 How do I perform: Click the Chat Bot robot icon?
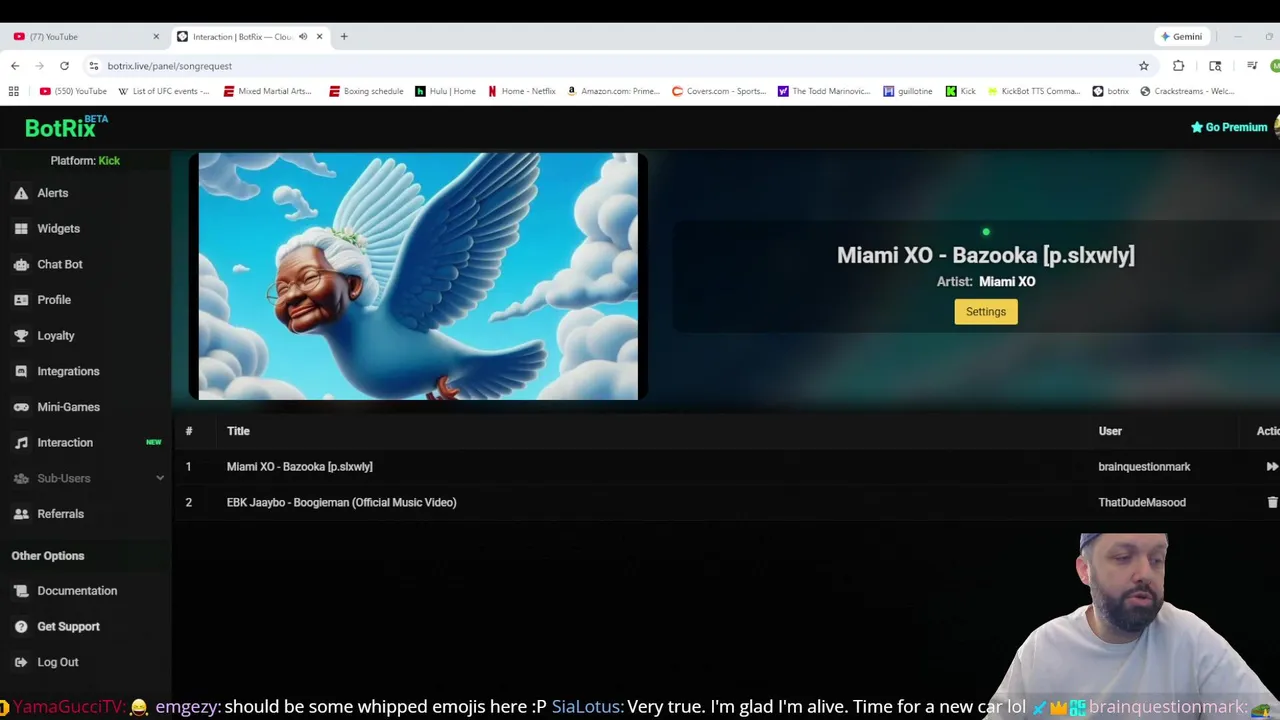click(x=21, y=264)
